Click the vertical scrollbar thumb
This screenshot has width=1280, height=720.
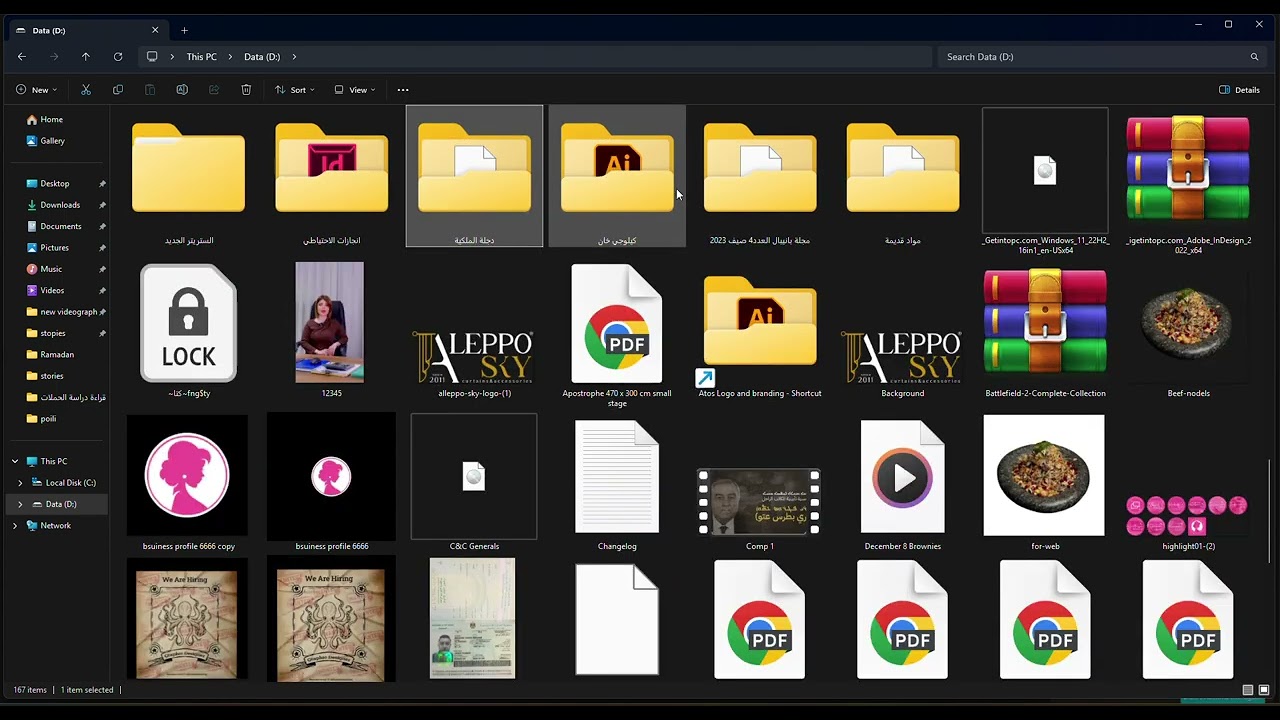pos(1270,512)
